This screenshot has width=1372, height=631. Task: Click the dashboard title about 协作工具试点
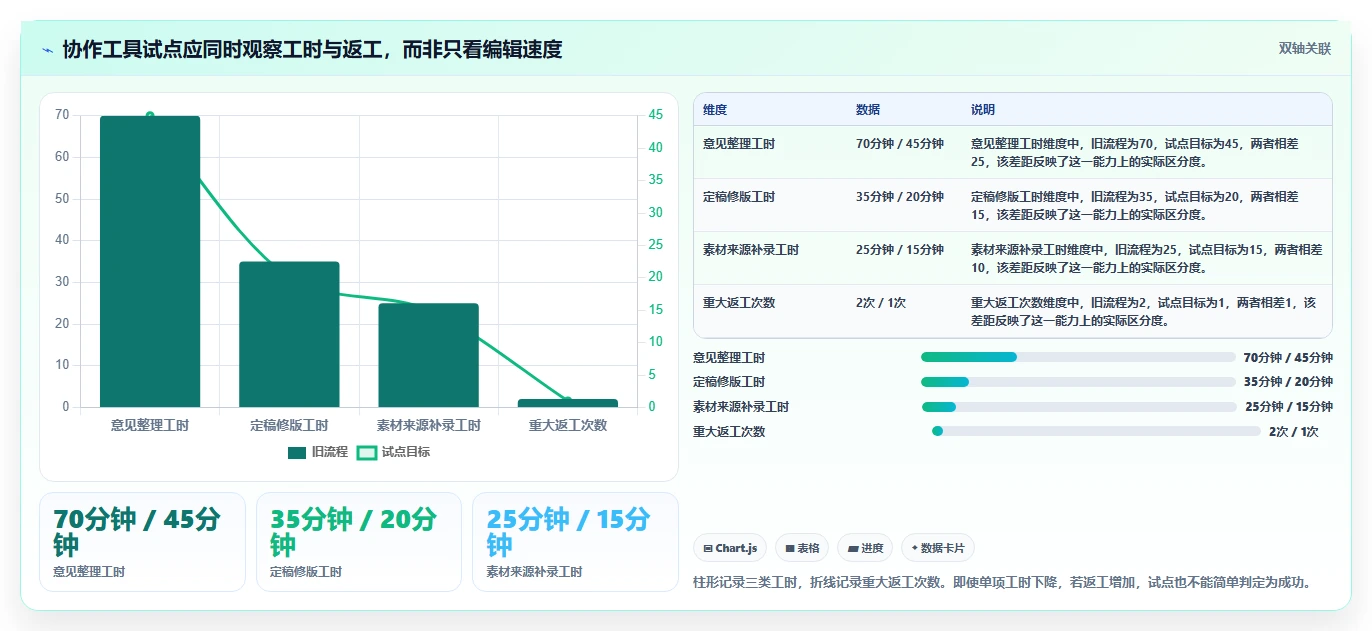tap(312, 49)
